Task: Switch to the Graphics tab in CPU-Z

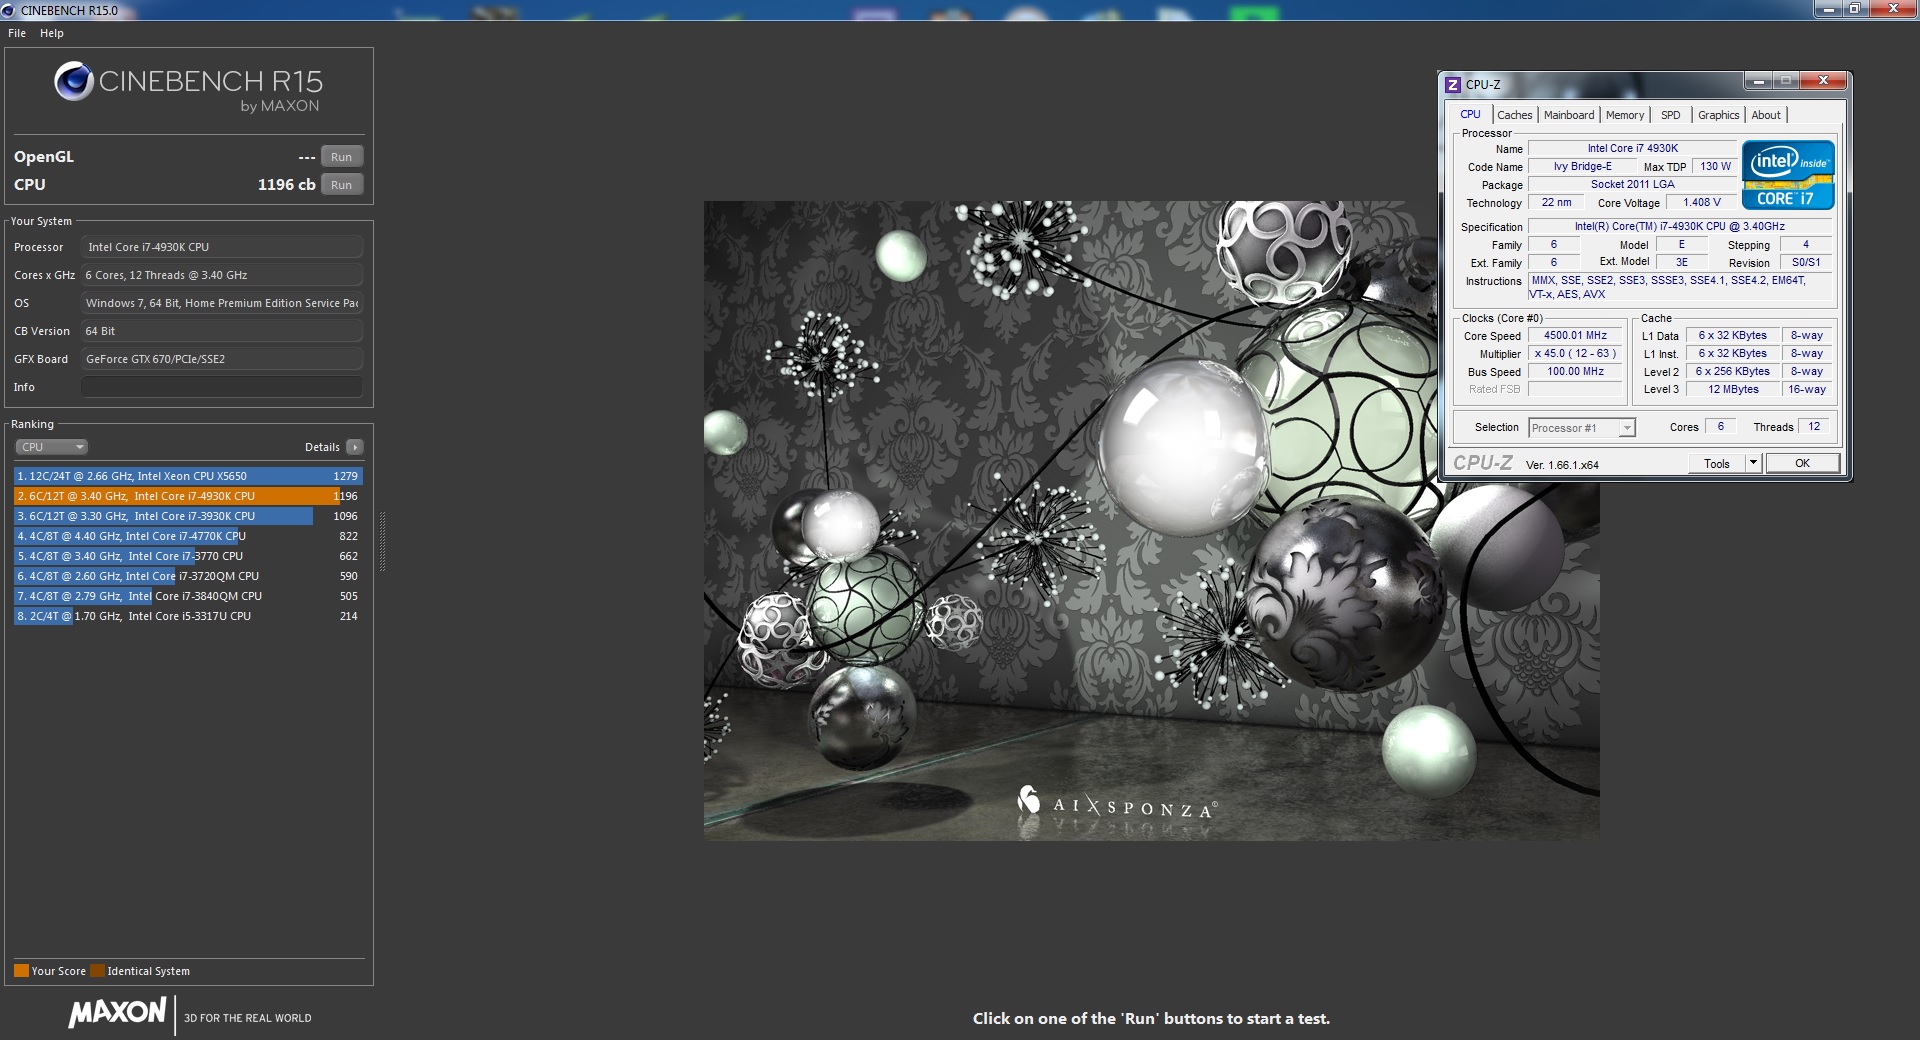Action: click(1718, 115)
